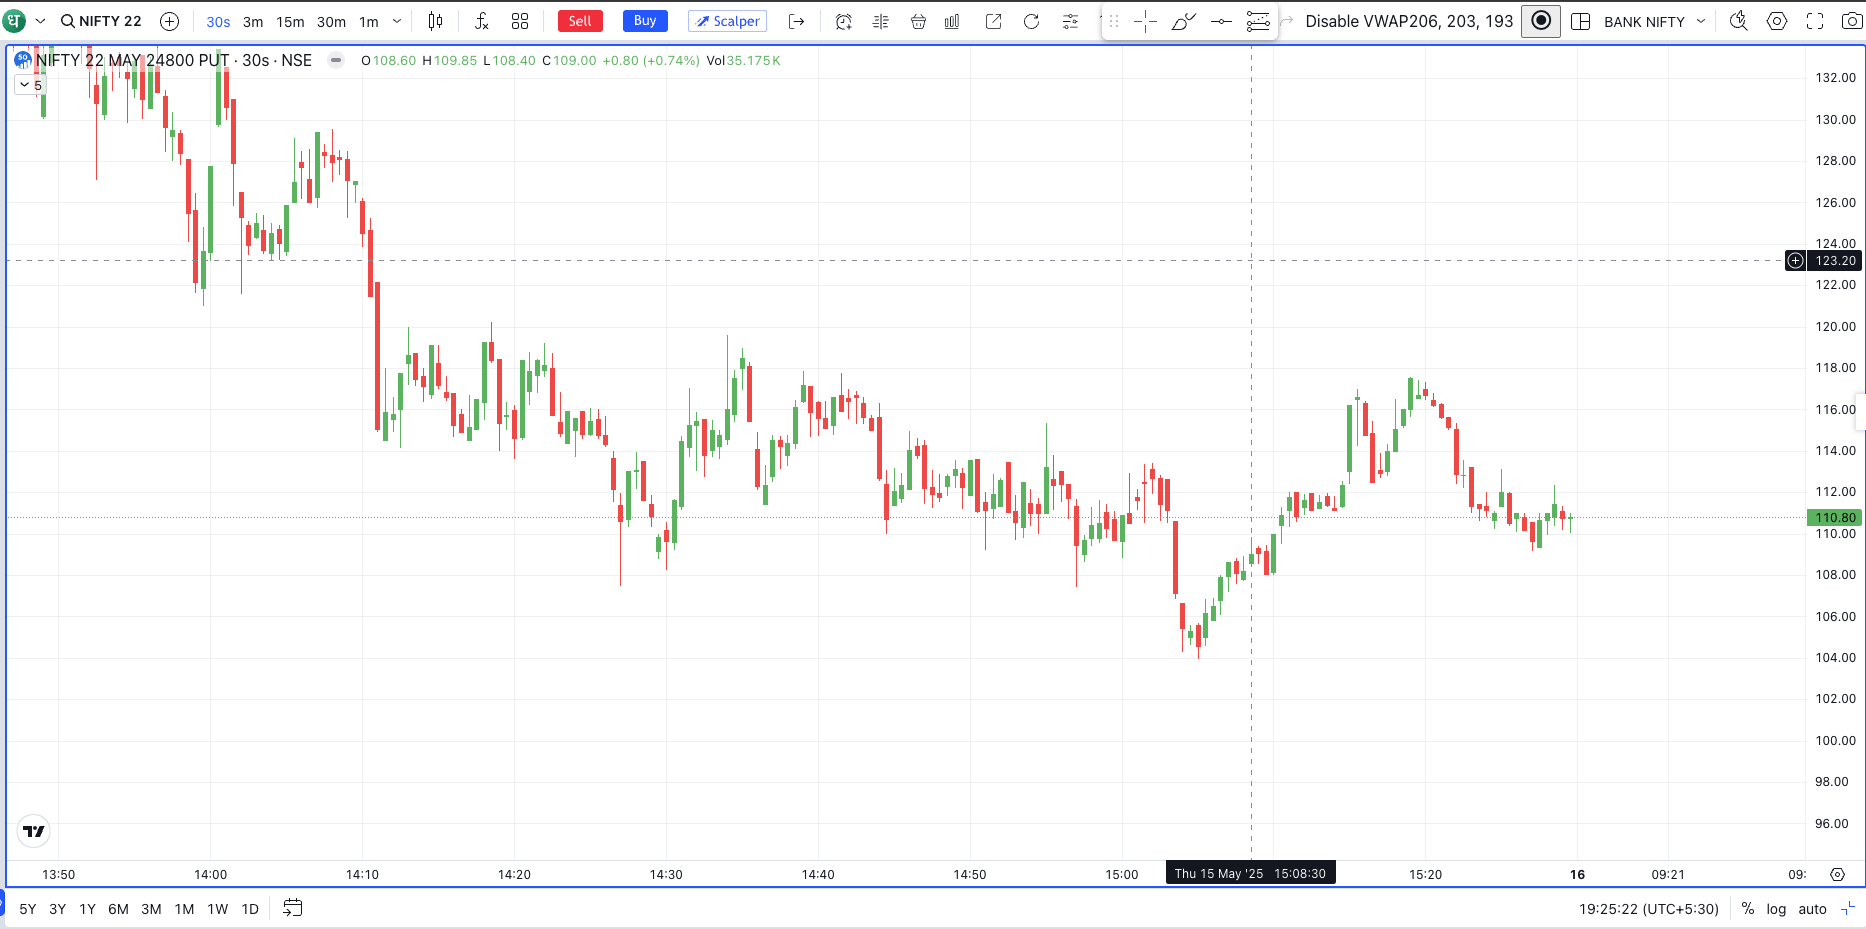The height and width of the screenshot is (929, 1866).
Task: Expand the timeframe interval dropdown
Action: (397, 21)
